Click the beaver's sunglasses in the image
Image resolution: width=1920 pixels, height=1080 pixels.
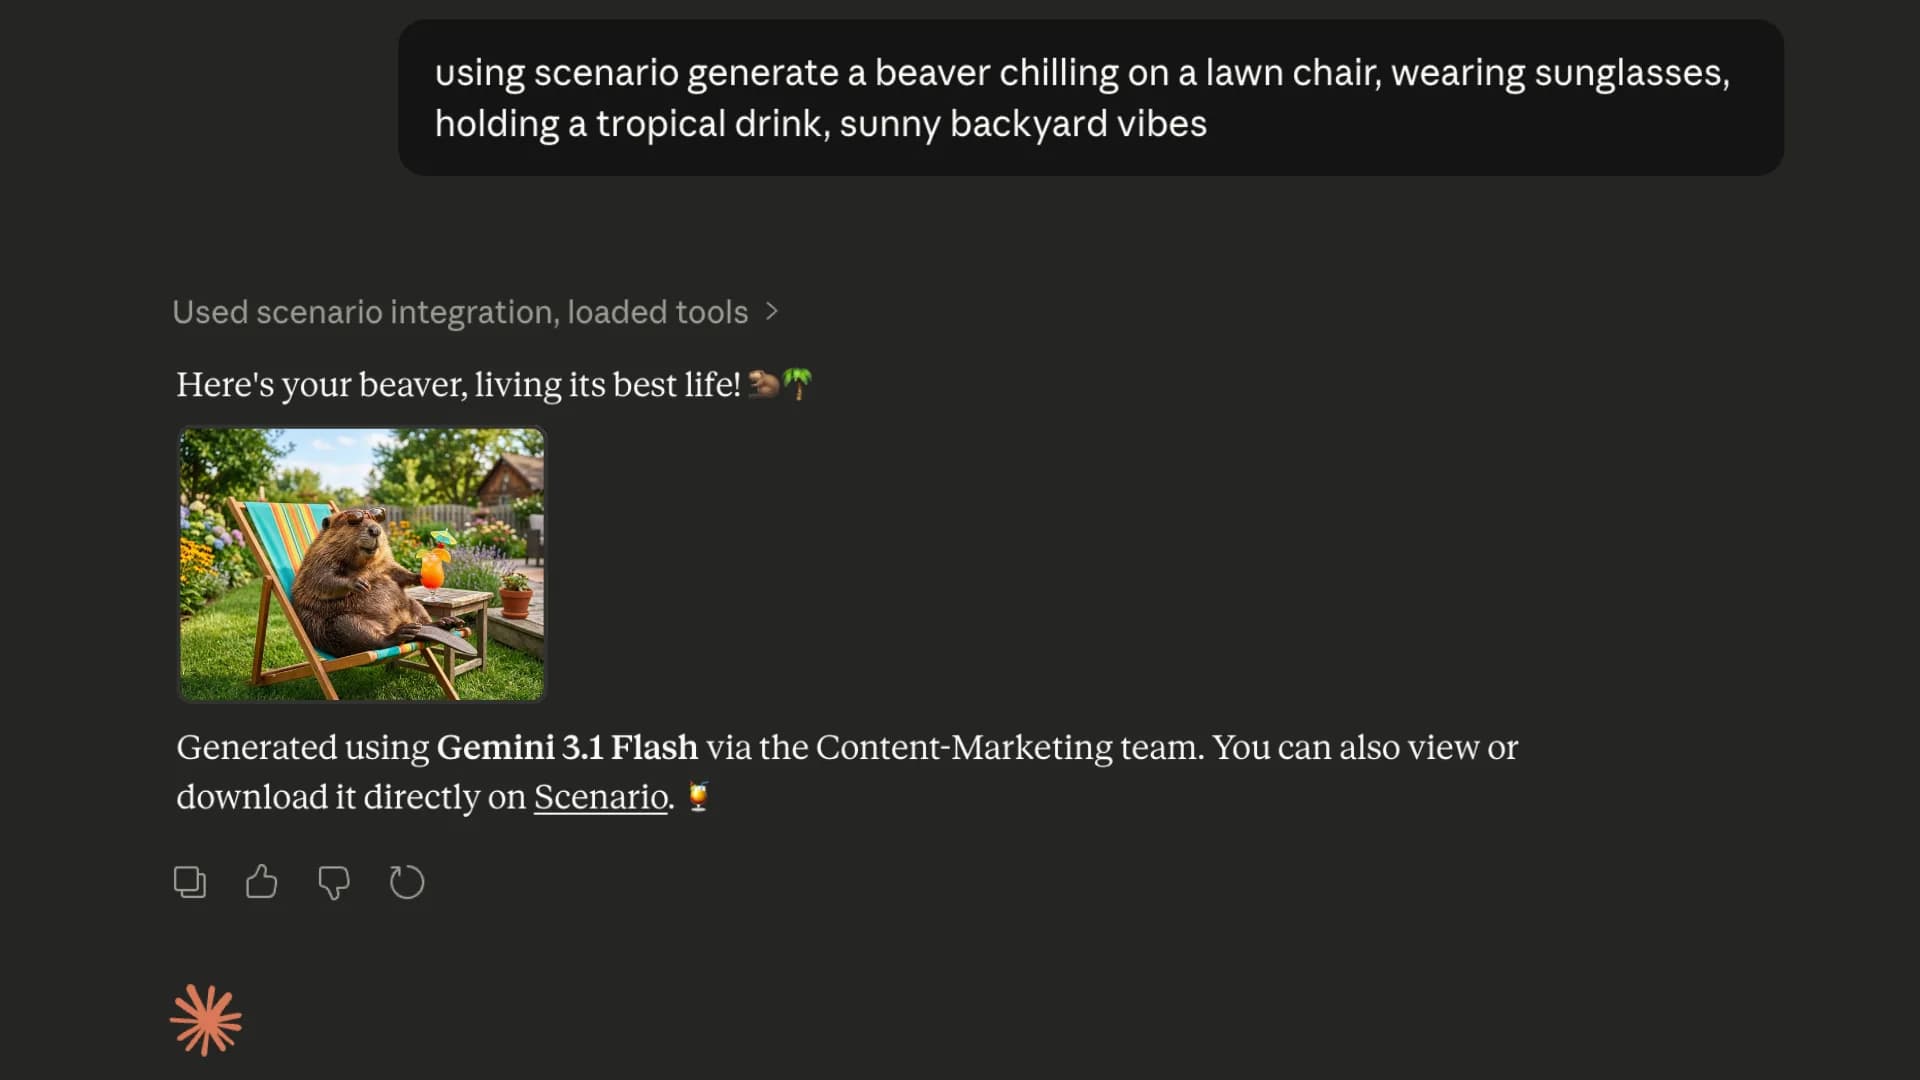(x=366, y=516)
